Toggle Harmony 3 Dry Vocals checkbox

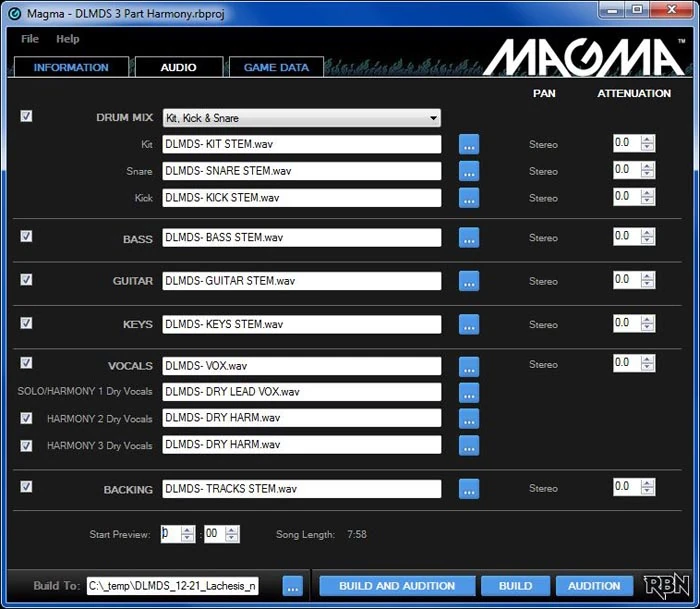[26, 446]
